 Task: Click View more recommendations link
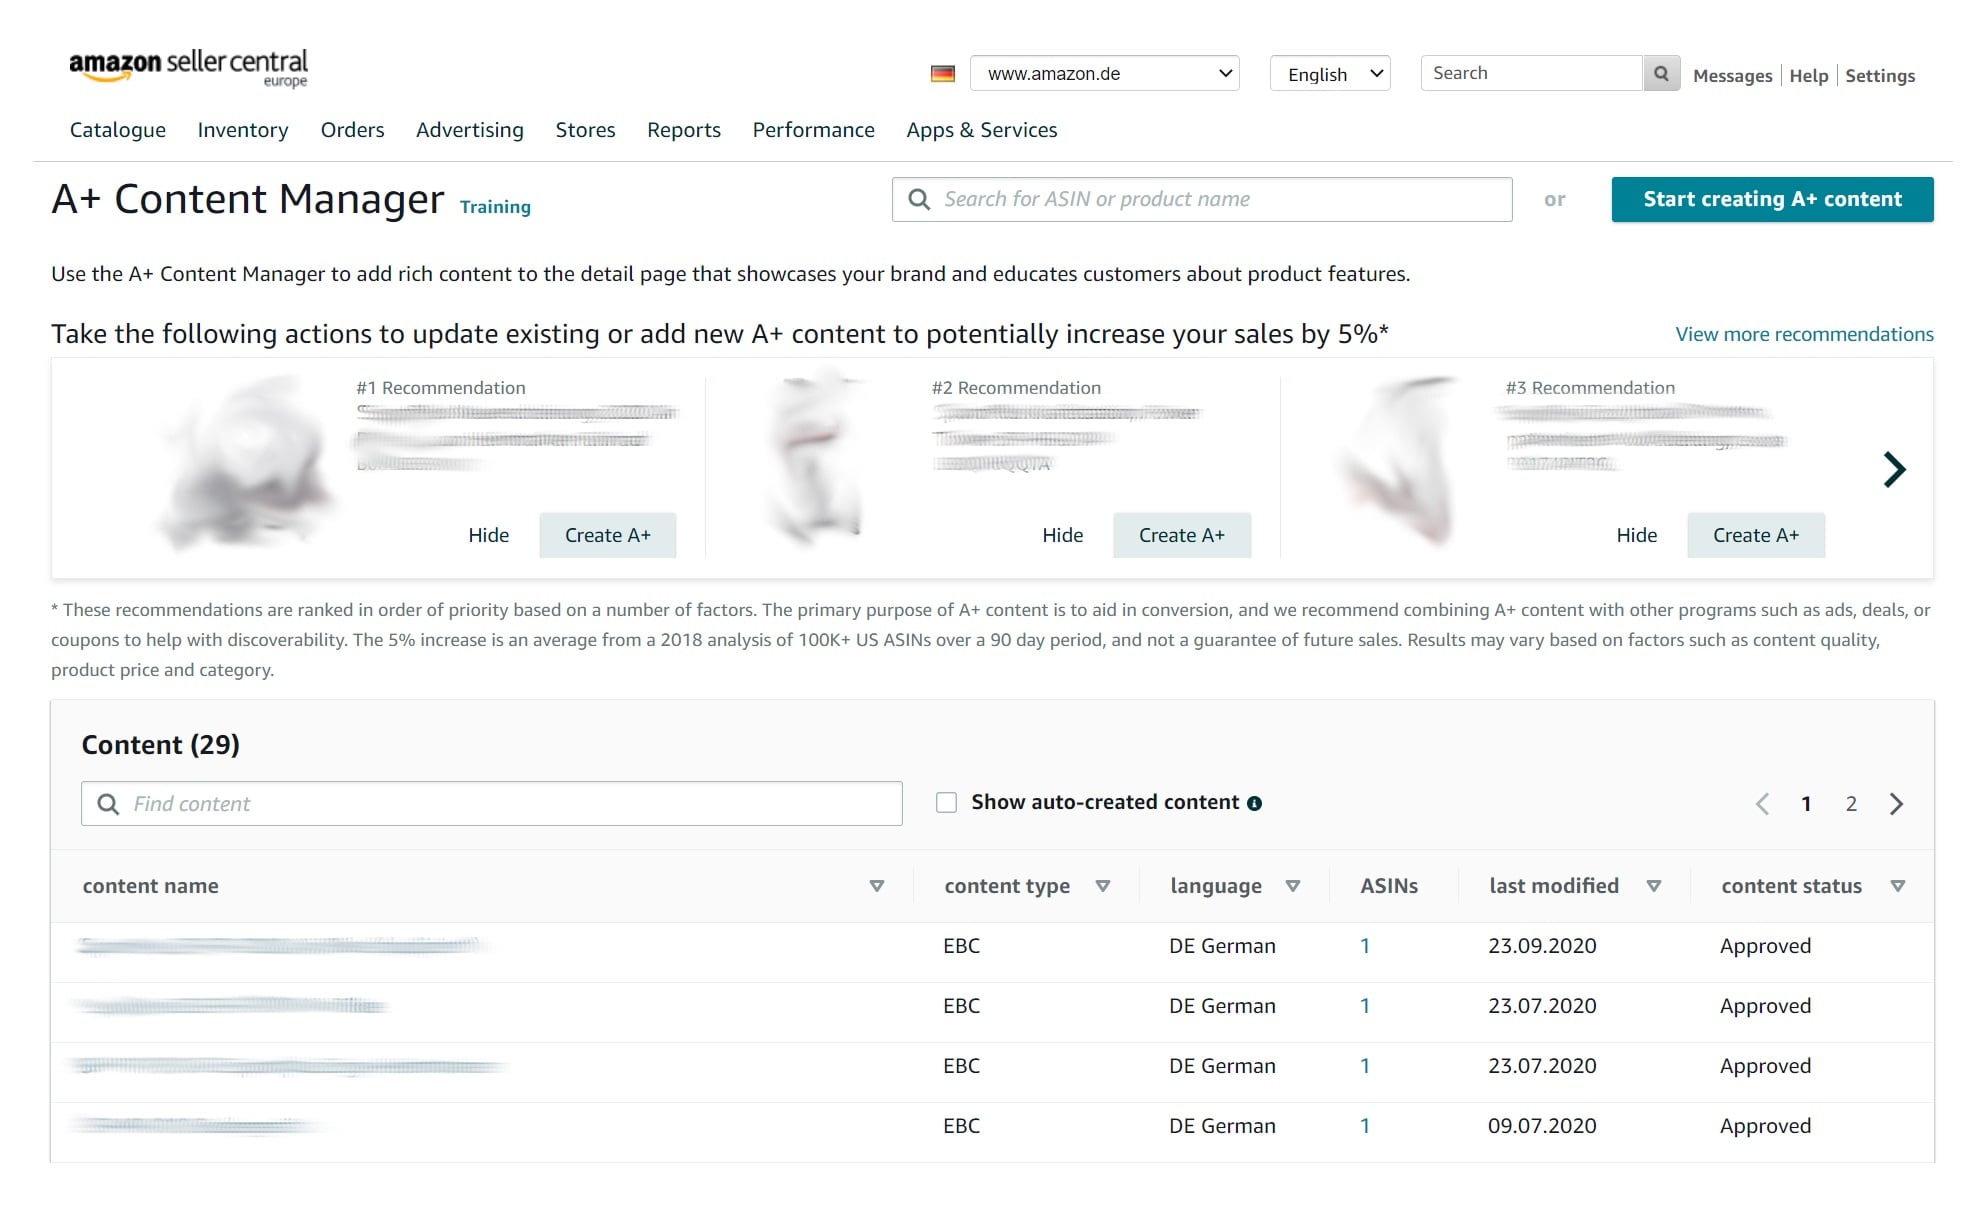tap(1804, 334)
